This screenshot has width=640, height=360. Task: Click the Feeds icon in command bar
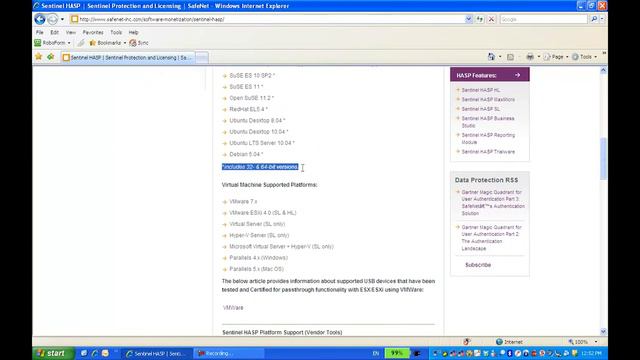click(510, 57)
